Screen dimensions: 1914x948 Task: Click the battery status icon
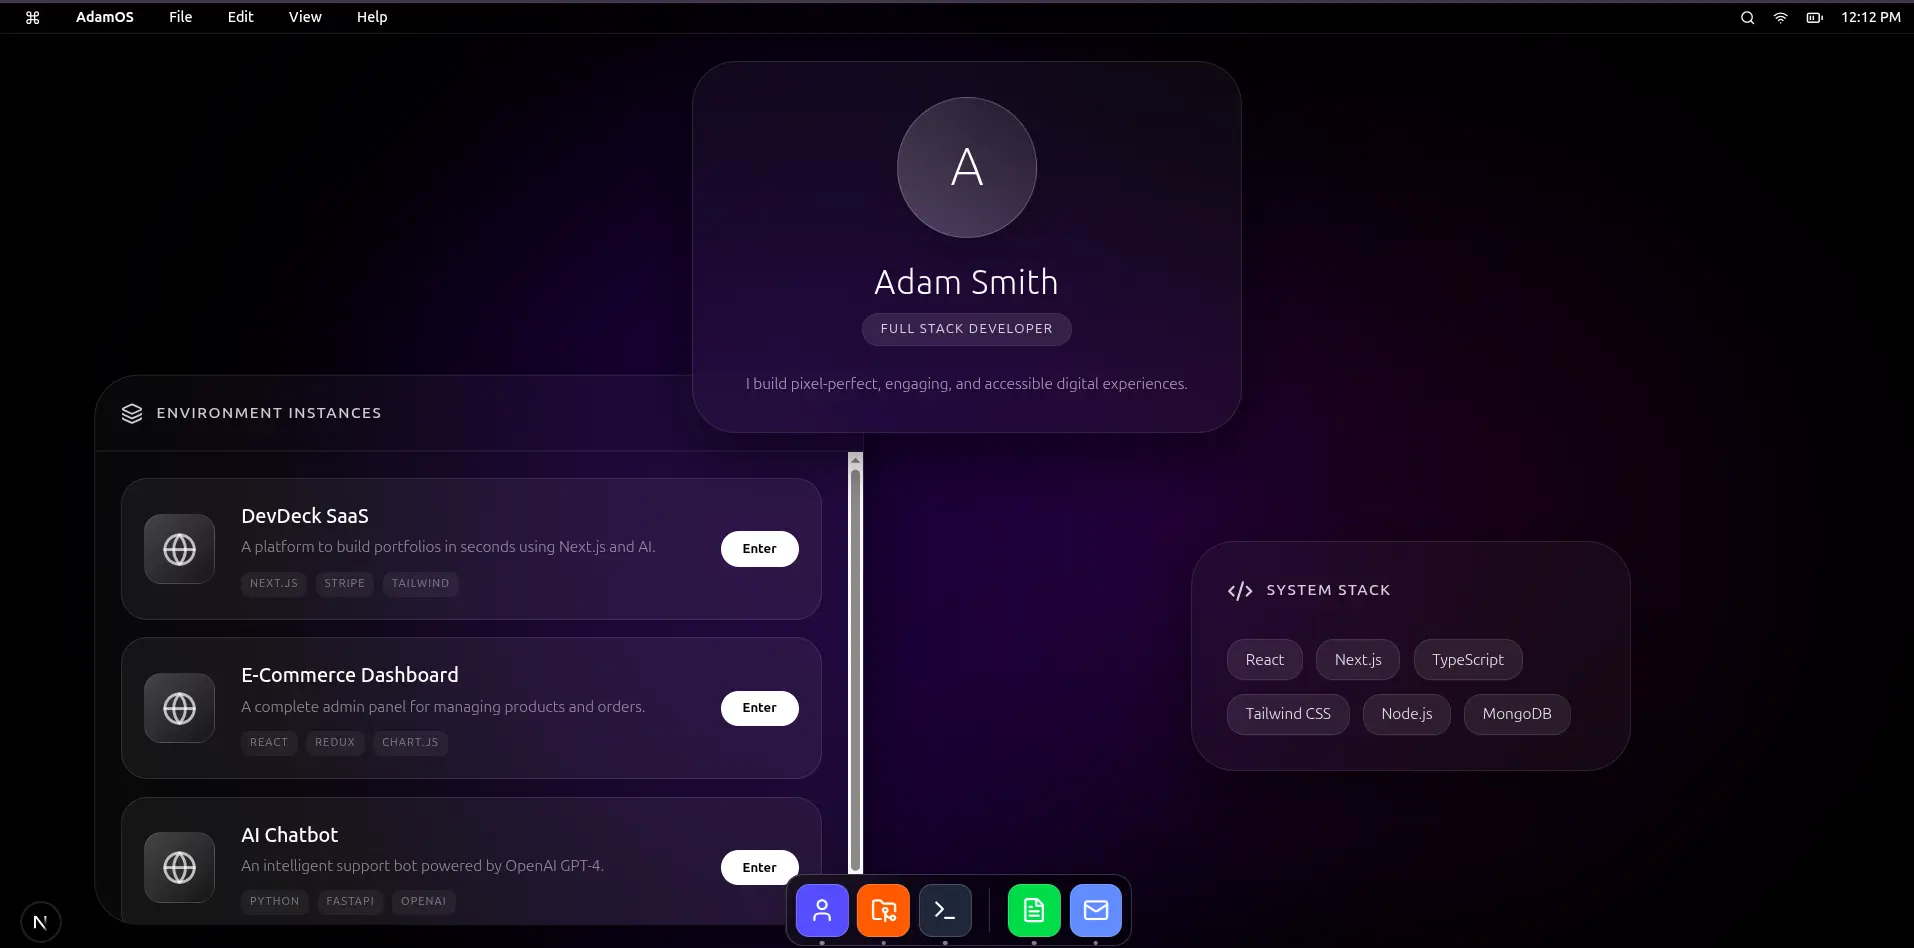(1814, 17)
